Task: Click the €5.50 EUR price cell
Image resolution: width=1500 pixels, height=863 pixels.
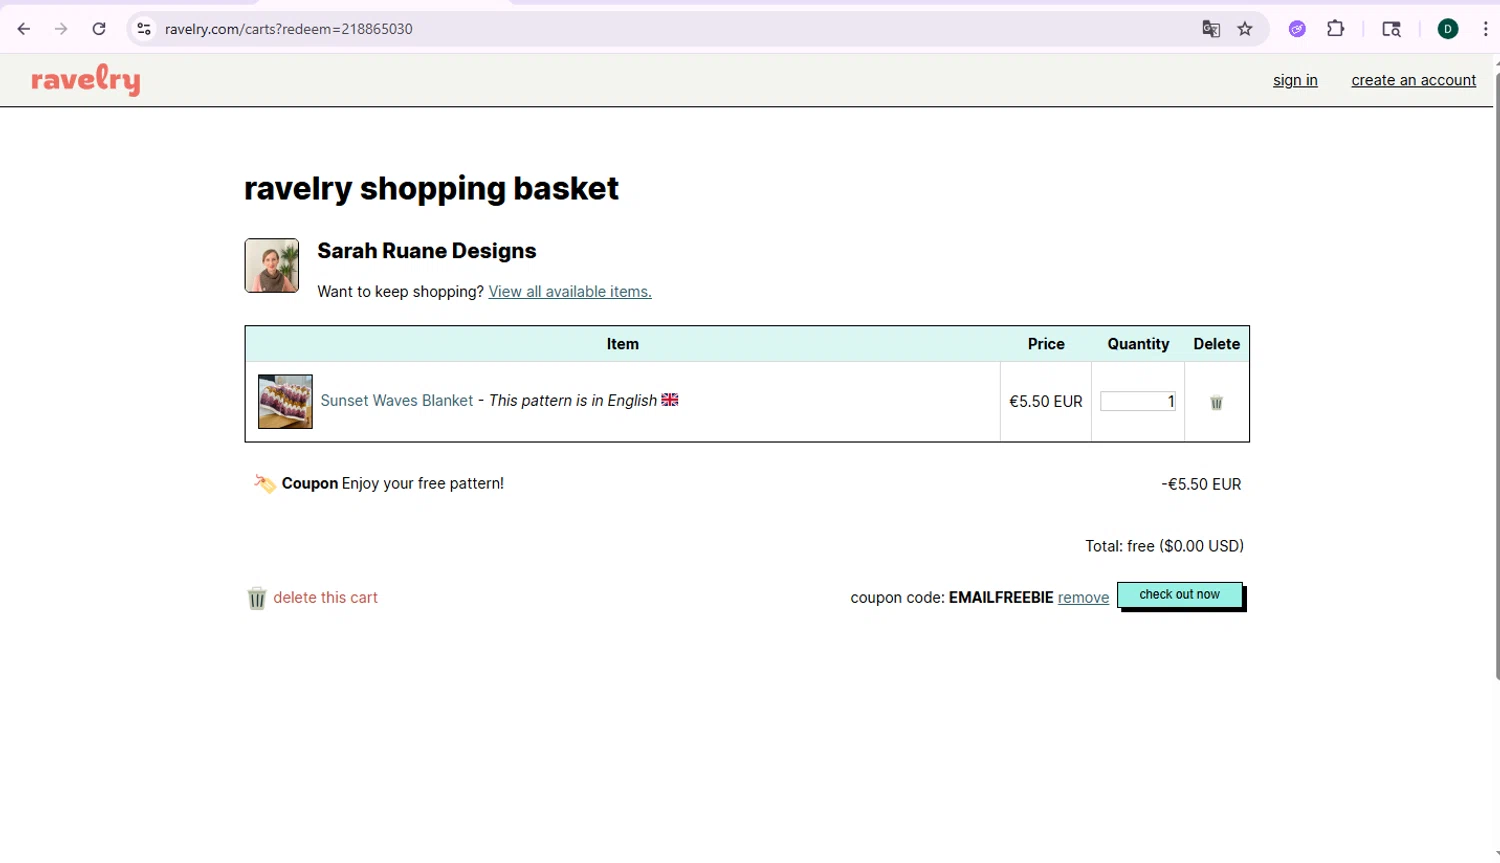Action: pos(1045,401)
